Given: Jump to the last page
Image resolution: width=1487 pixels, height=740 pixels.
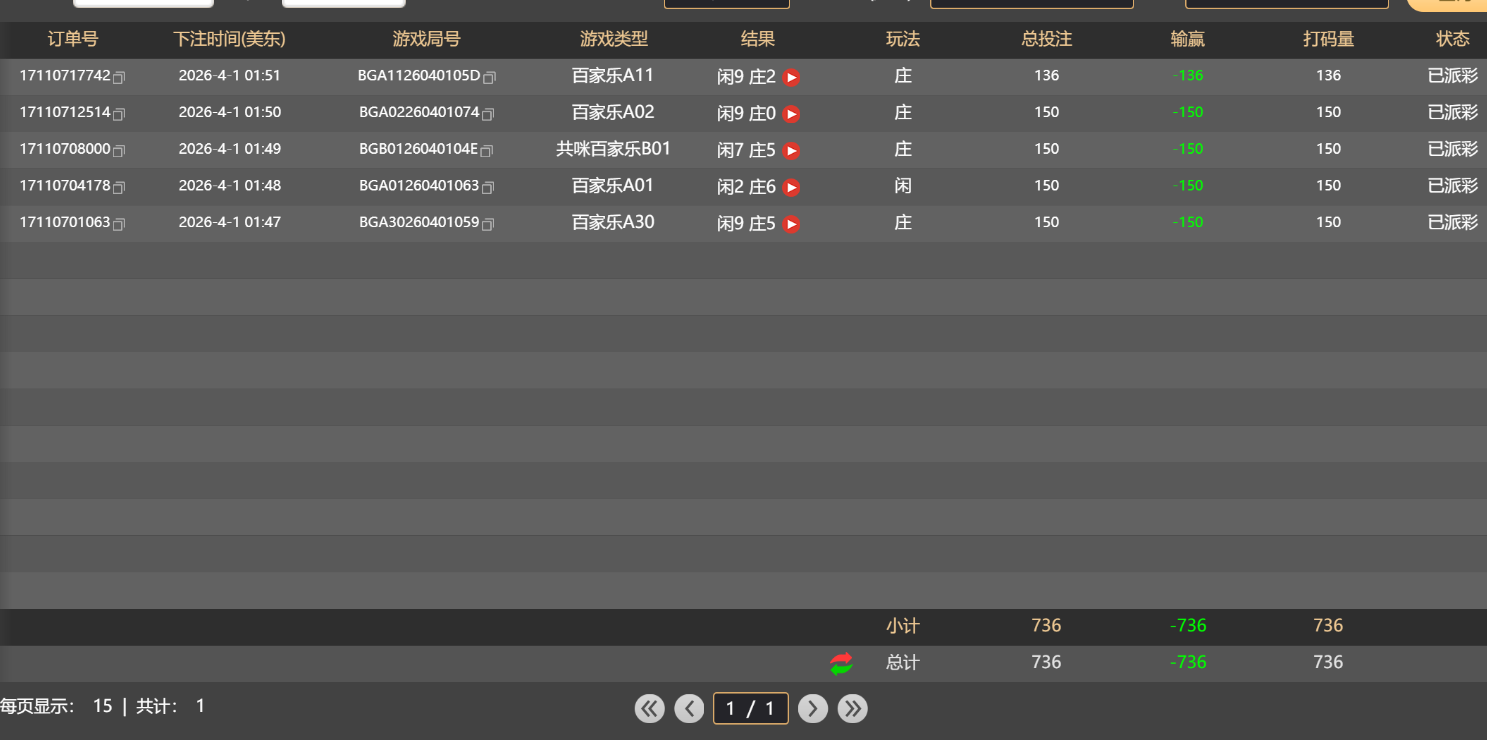Looking at the screenshot, I should (x=852, y=708).
